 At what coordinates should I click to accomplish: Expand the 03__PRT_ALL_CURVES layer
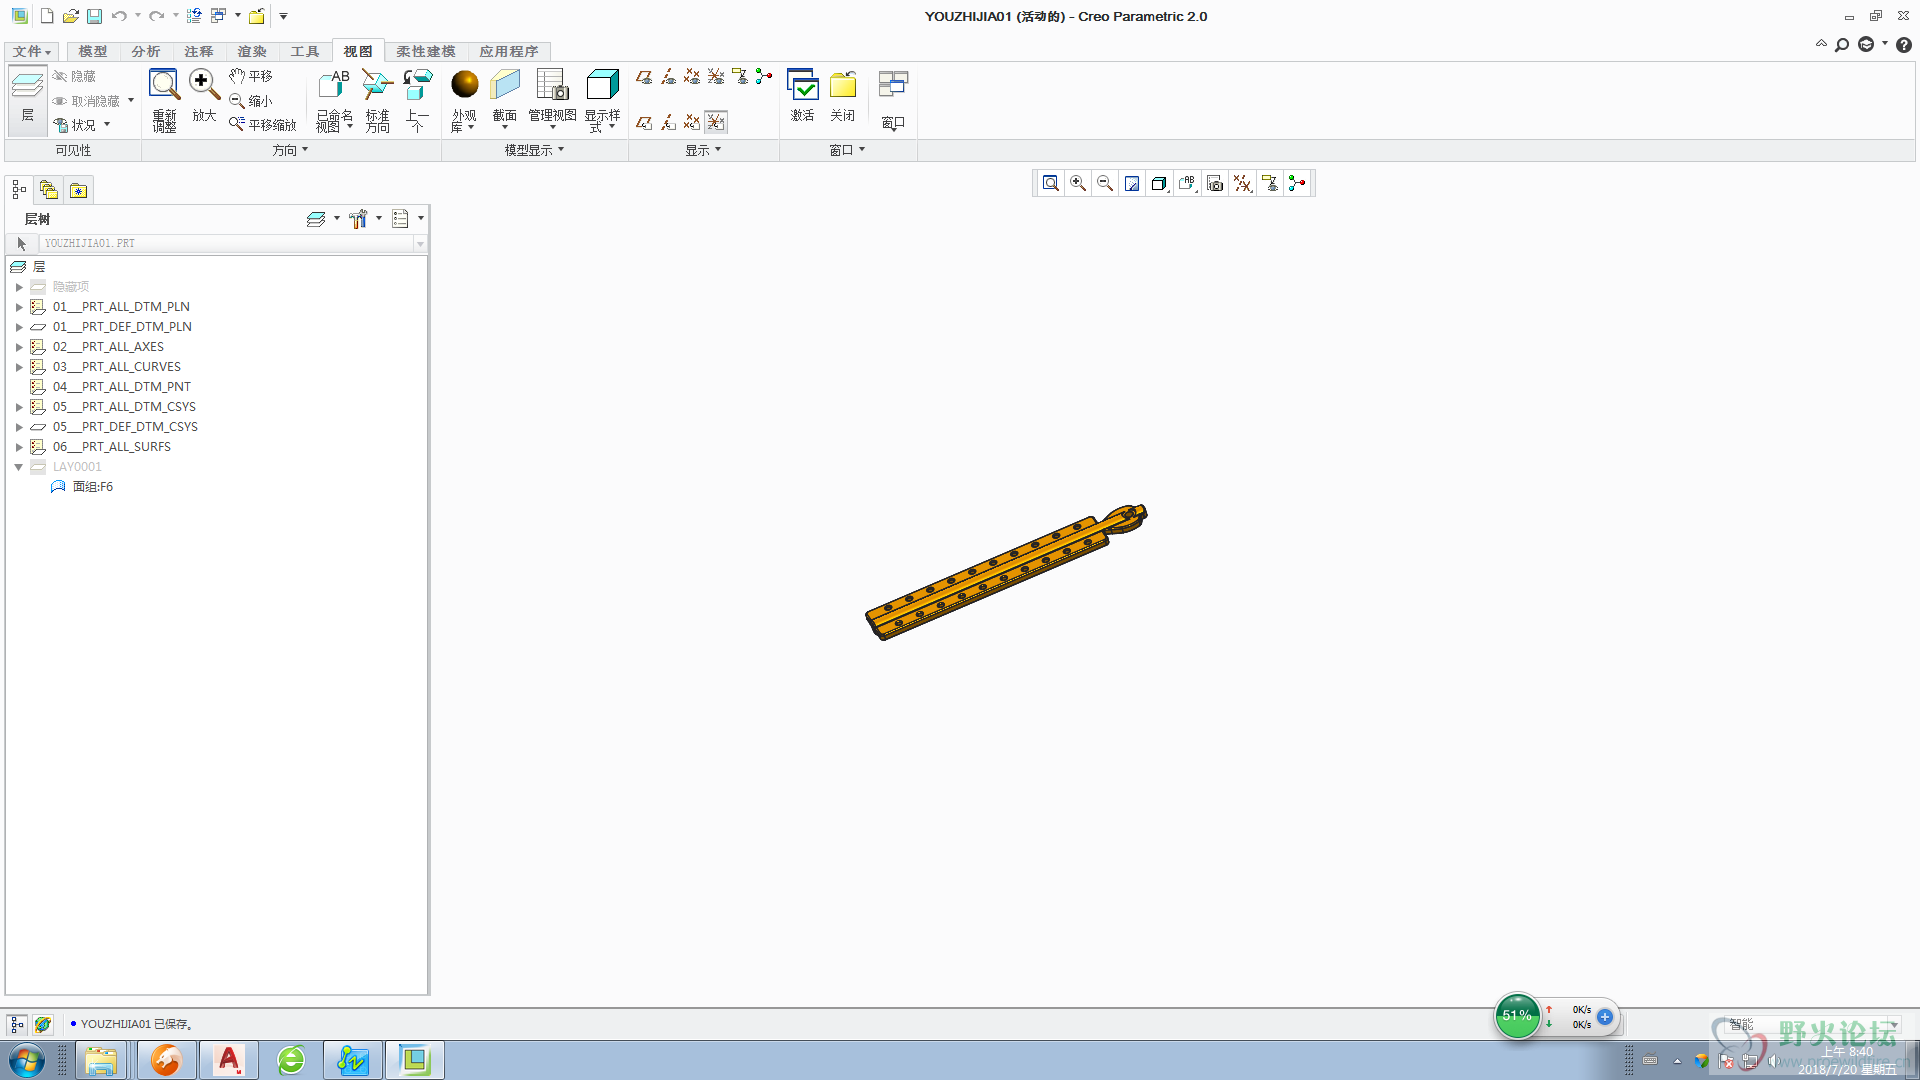pyautogui.click(x=19, y=367)
